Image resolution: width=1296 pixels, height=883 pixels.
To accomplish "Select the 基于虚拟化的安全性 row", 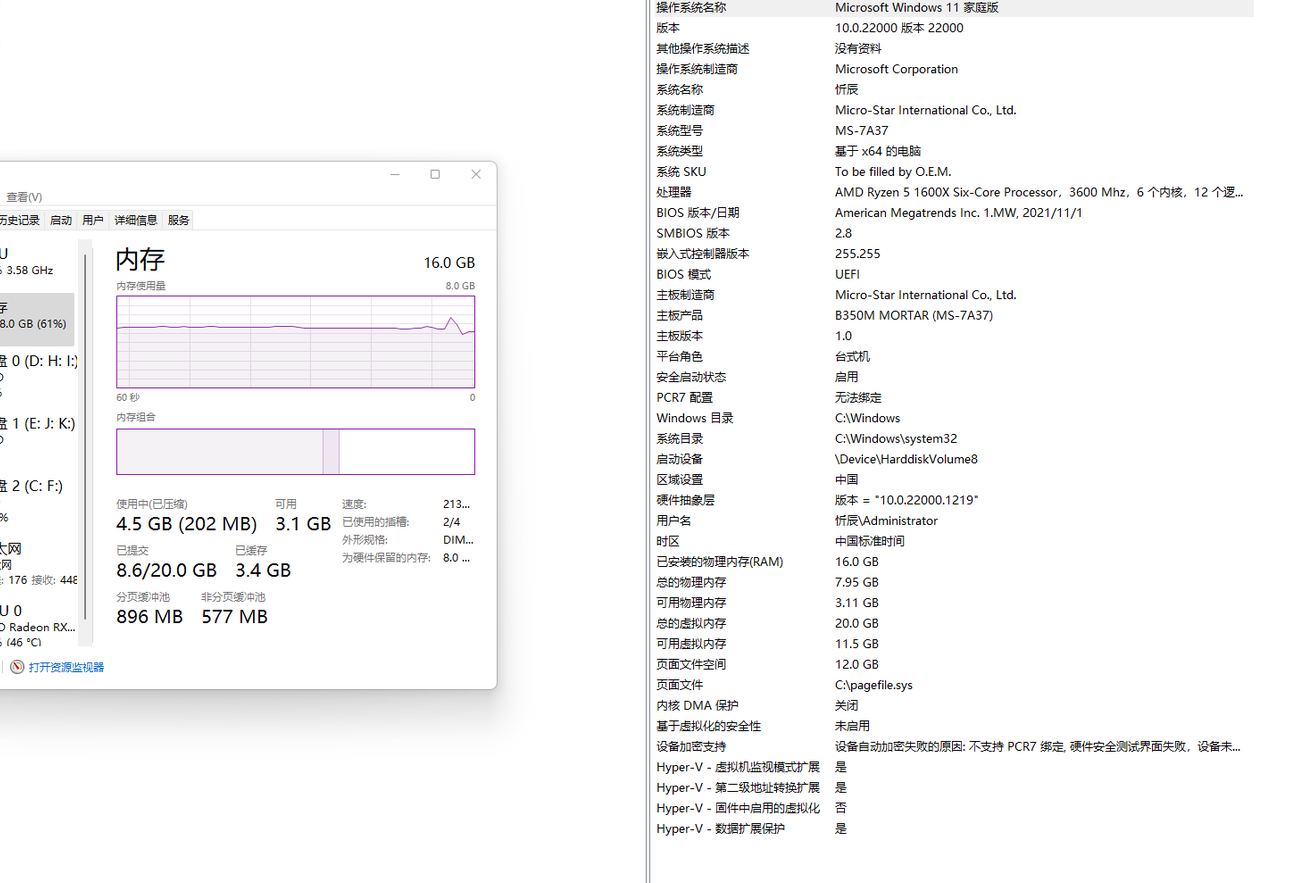I will point(952,725).
